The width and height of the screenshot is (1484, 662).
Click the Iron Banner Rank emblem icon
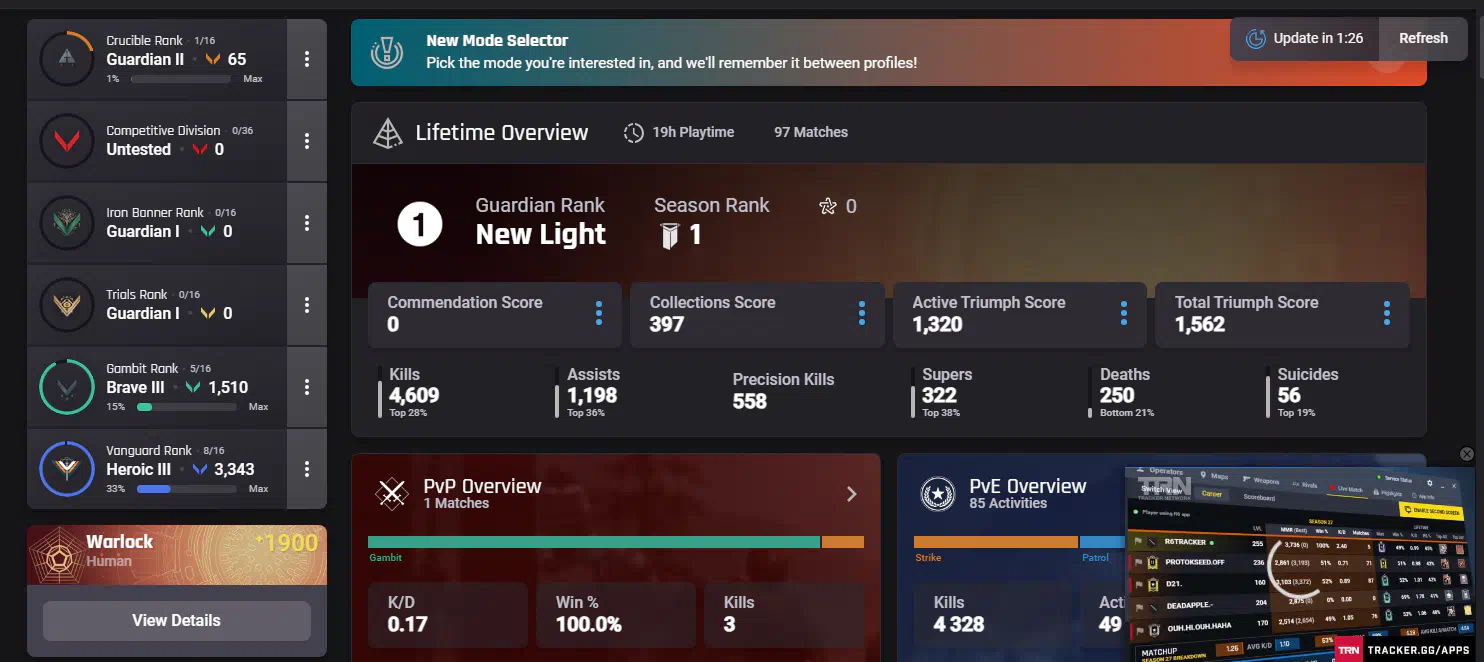point(67,223)
